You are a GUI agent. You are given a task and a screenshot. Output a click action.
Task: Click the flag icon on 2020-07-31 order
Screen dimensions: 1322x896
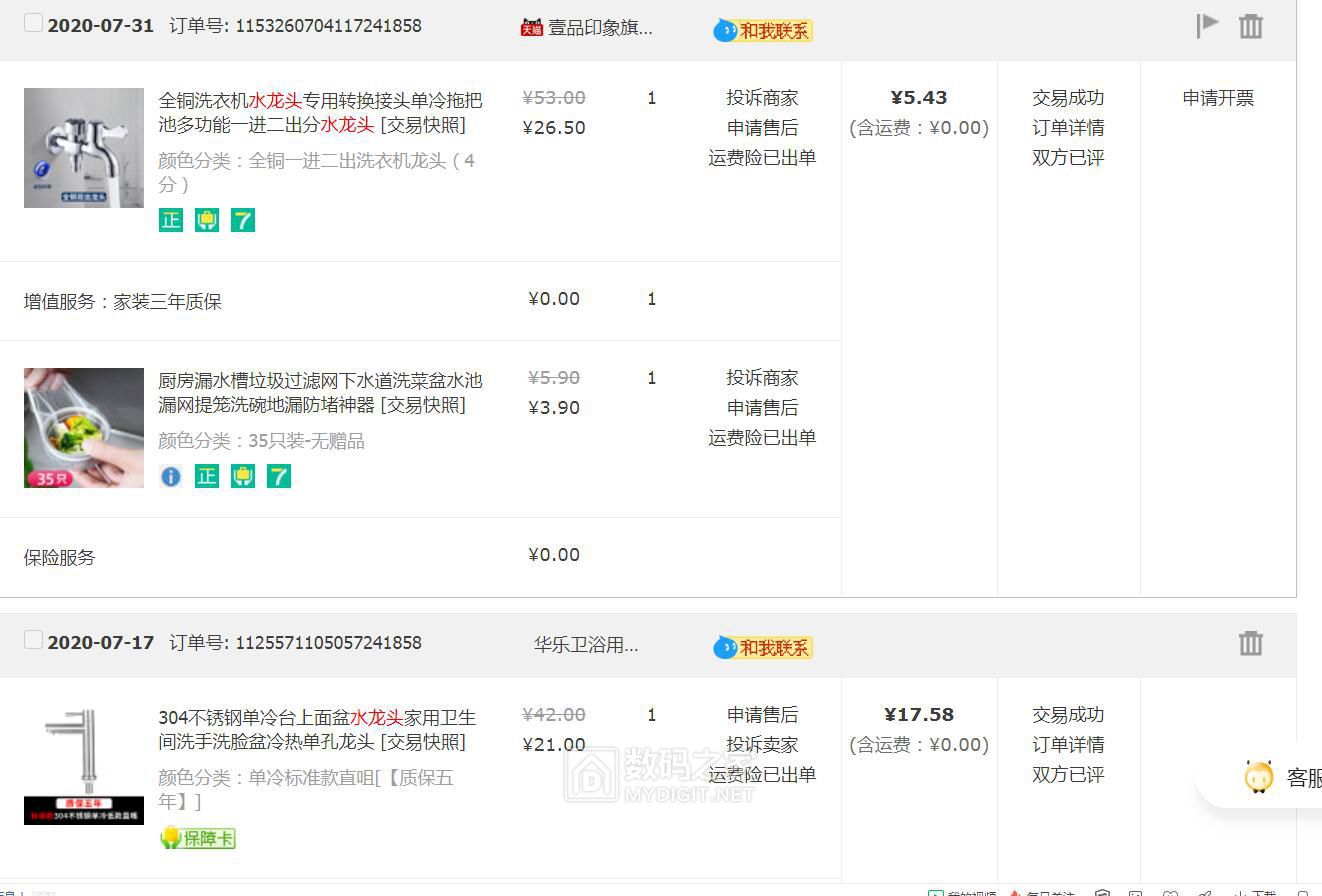pos(1207,25)
